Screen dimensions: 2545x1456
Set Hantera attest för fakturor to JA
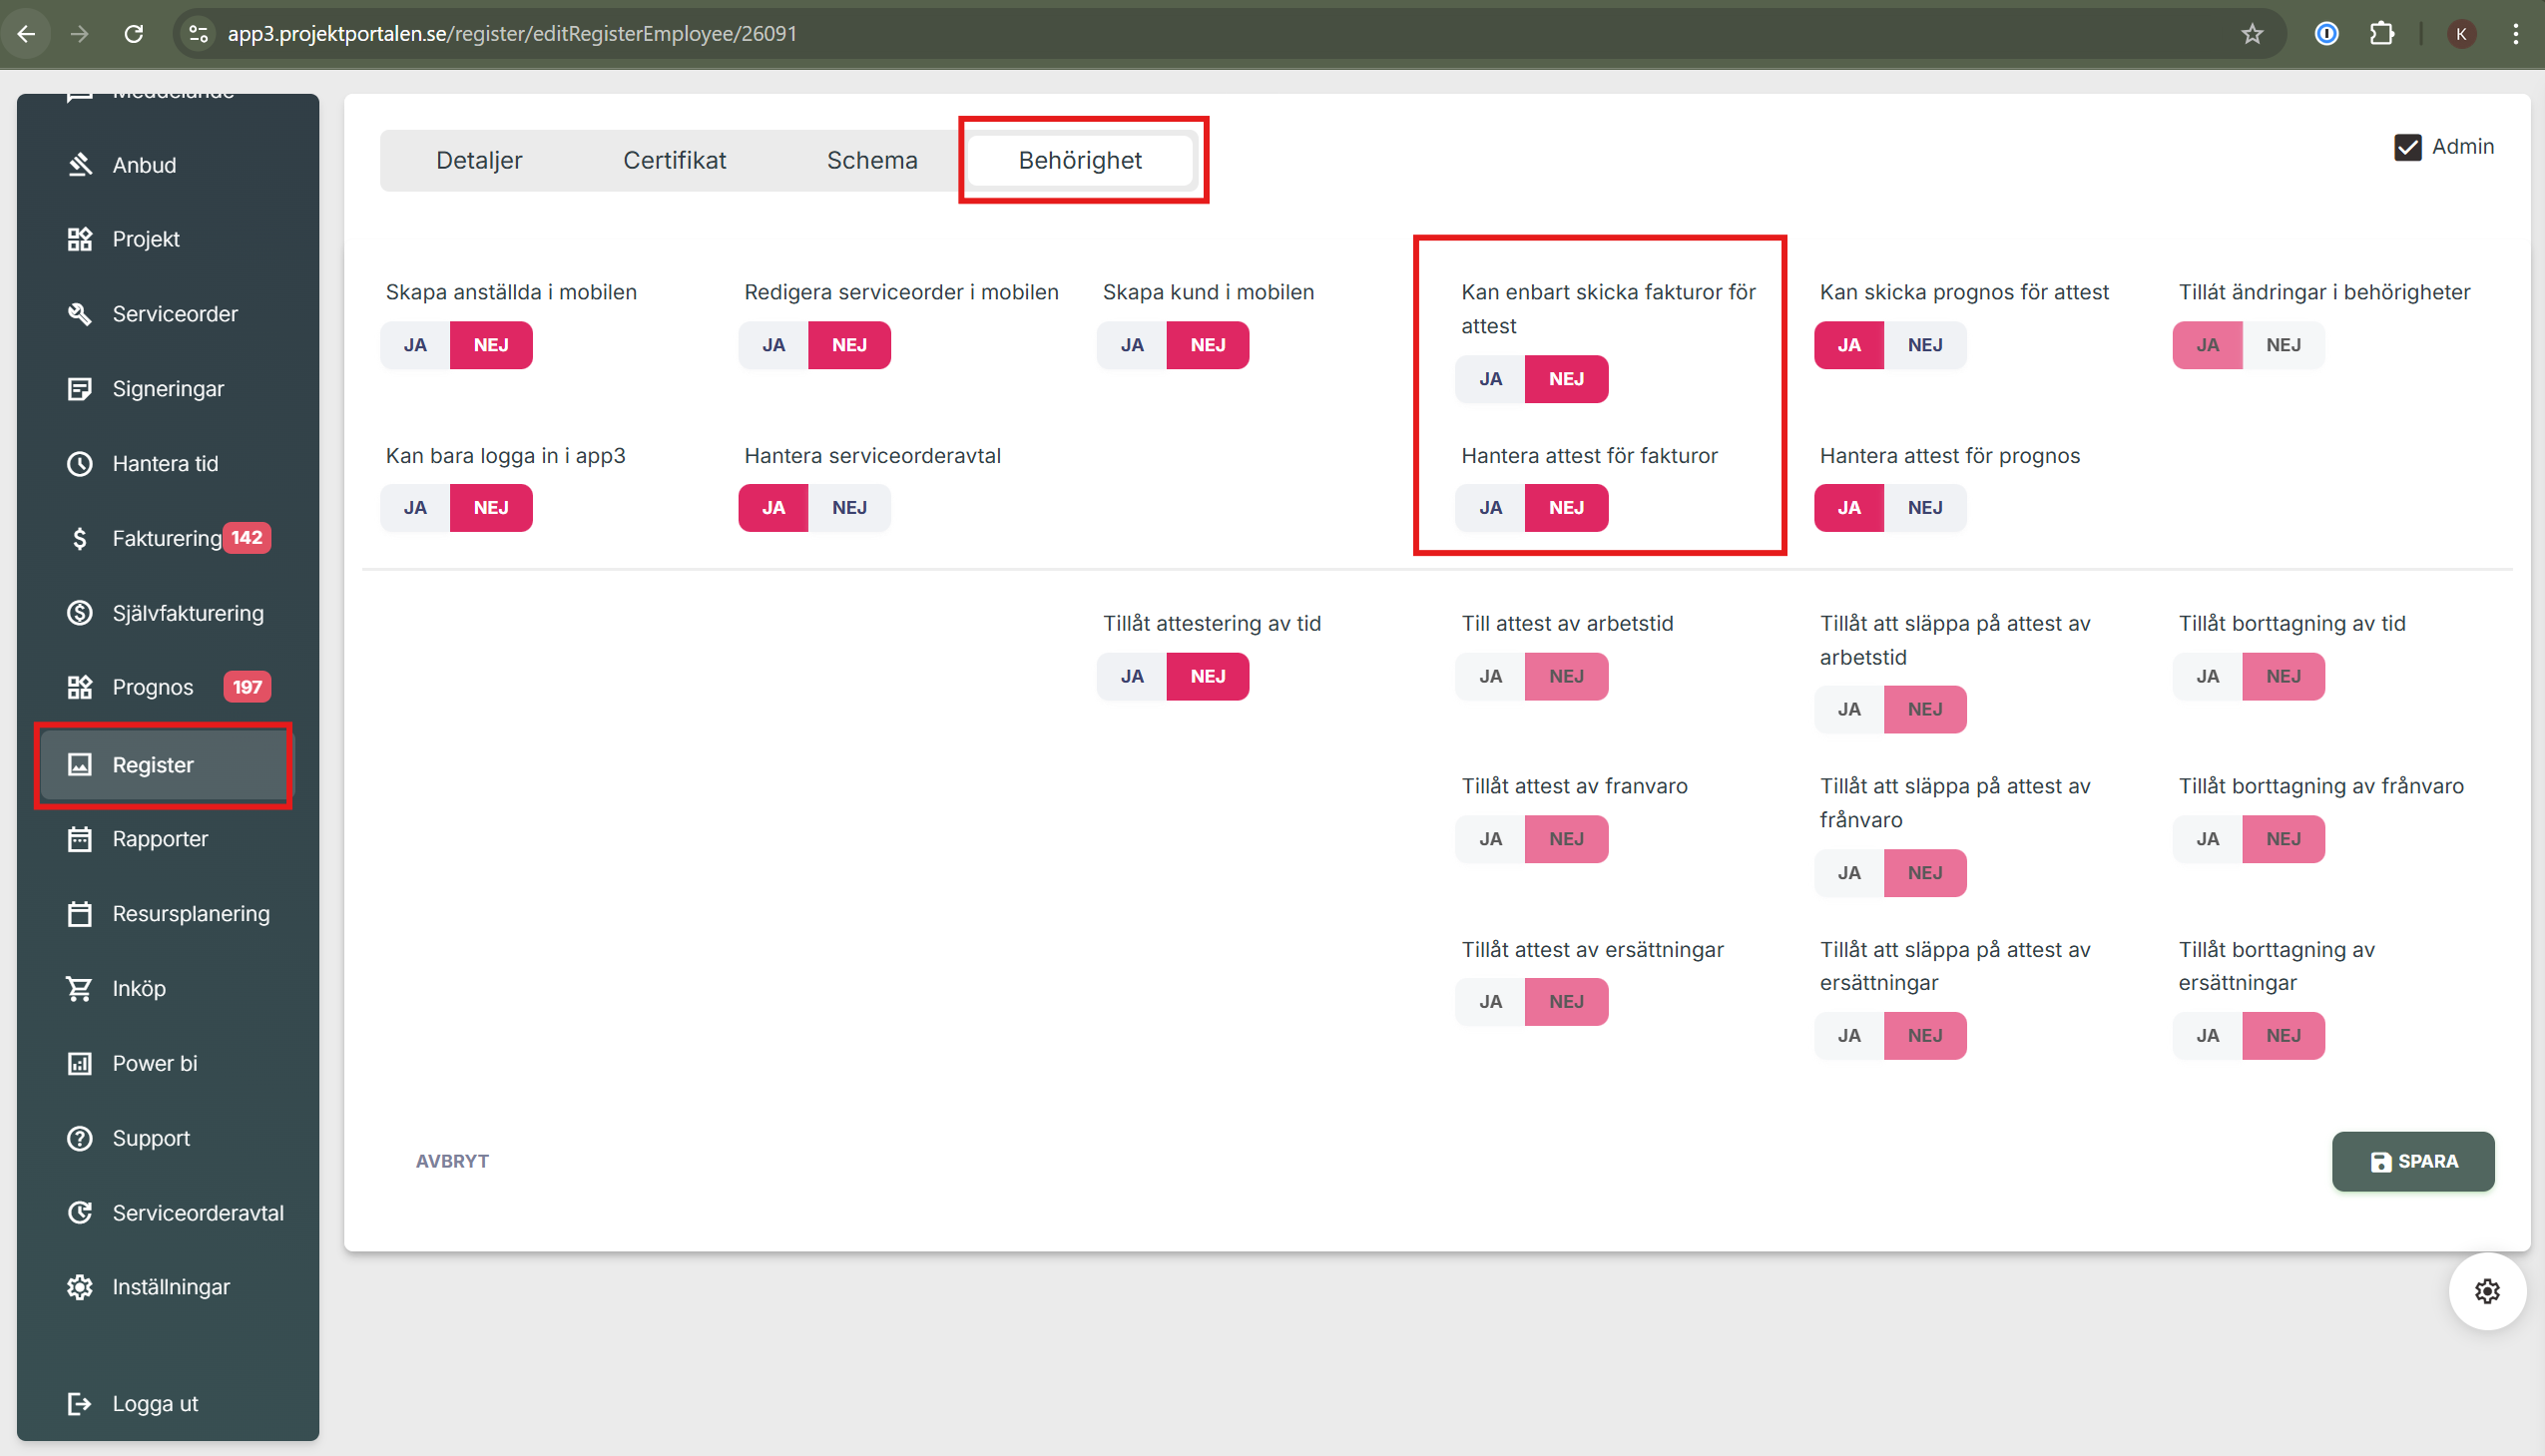pyautogui.click(x=1490, y=508)
